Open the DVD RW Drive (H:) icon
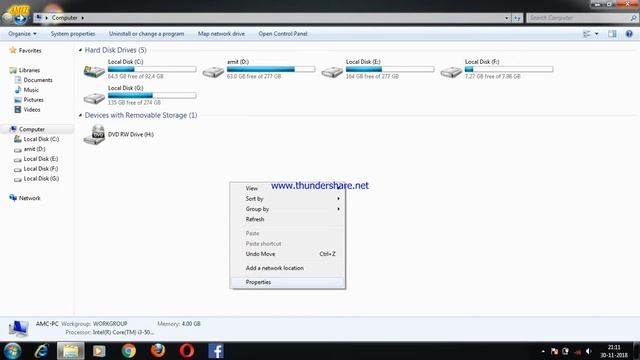 click(94, 135)
